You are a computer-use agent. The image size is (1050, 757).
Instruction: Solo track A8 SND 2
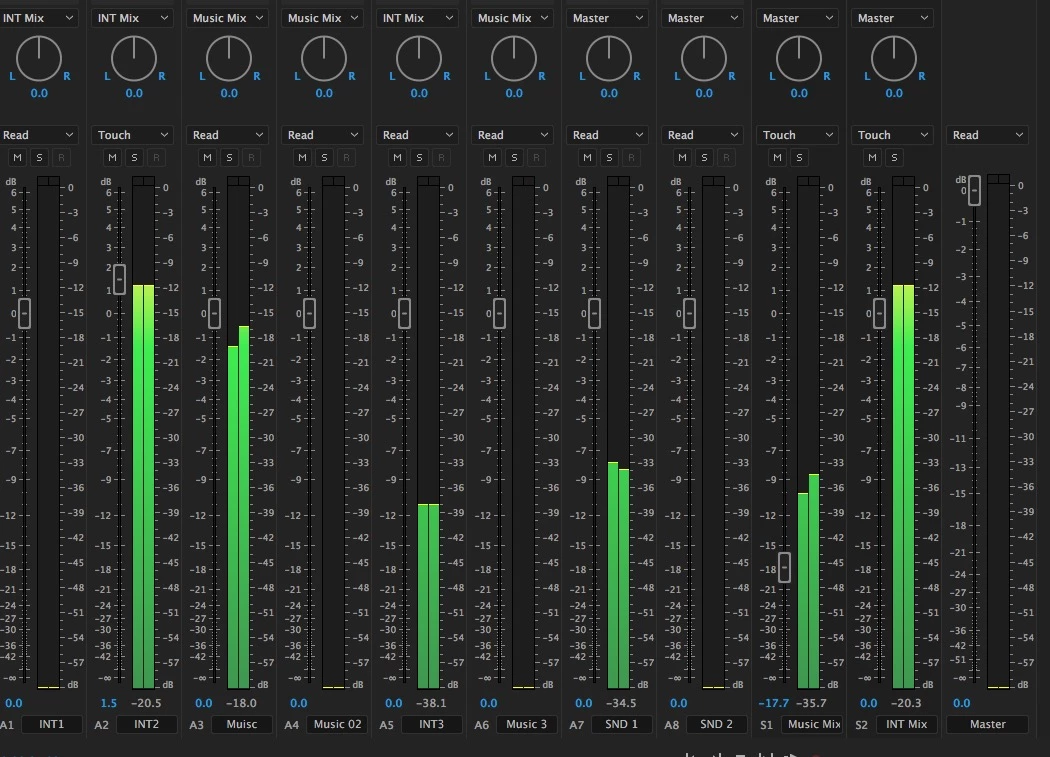pos(705,157)
